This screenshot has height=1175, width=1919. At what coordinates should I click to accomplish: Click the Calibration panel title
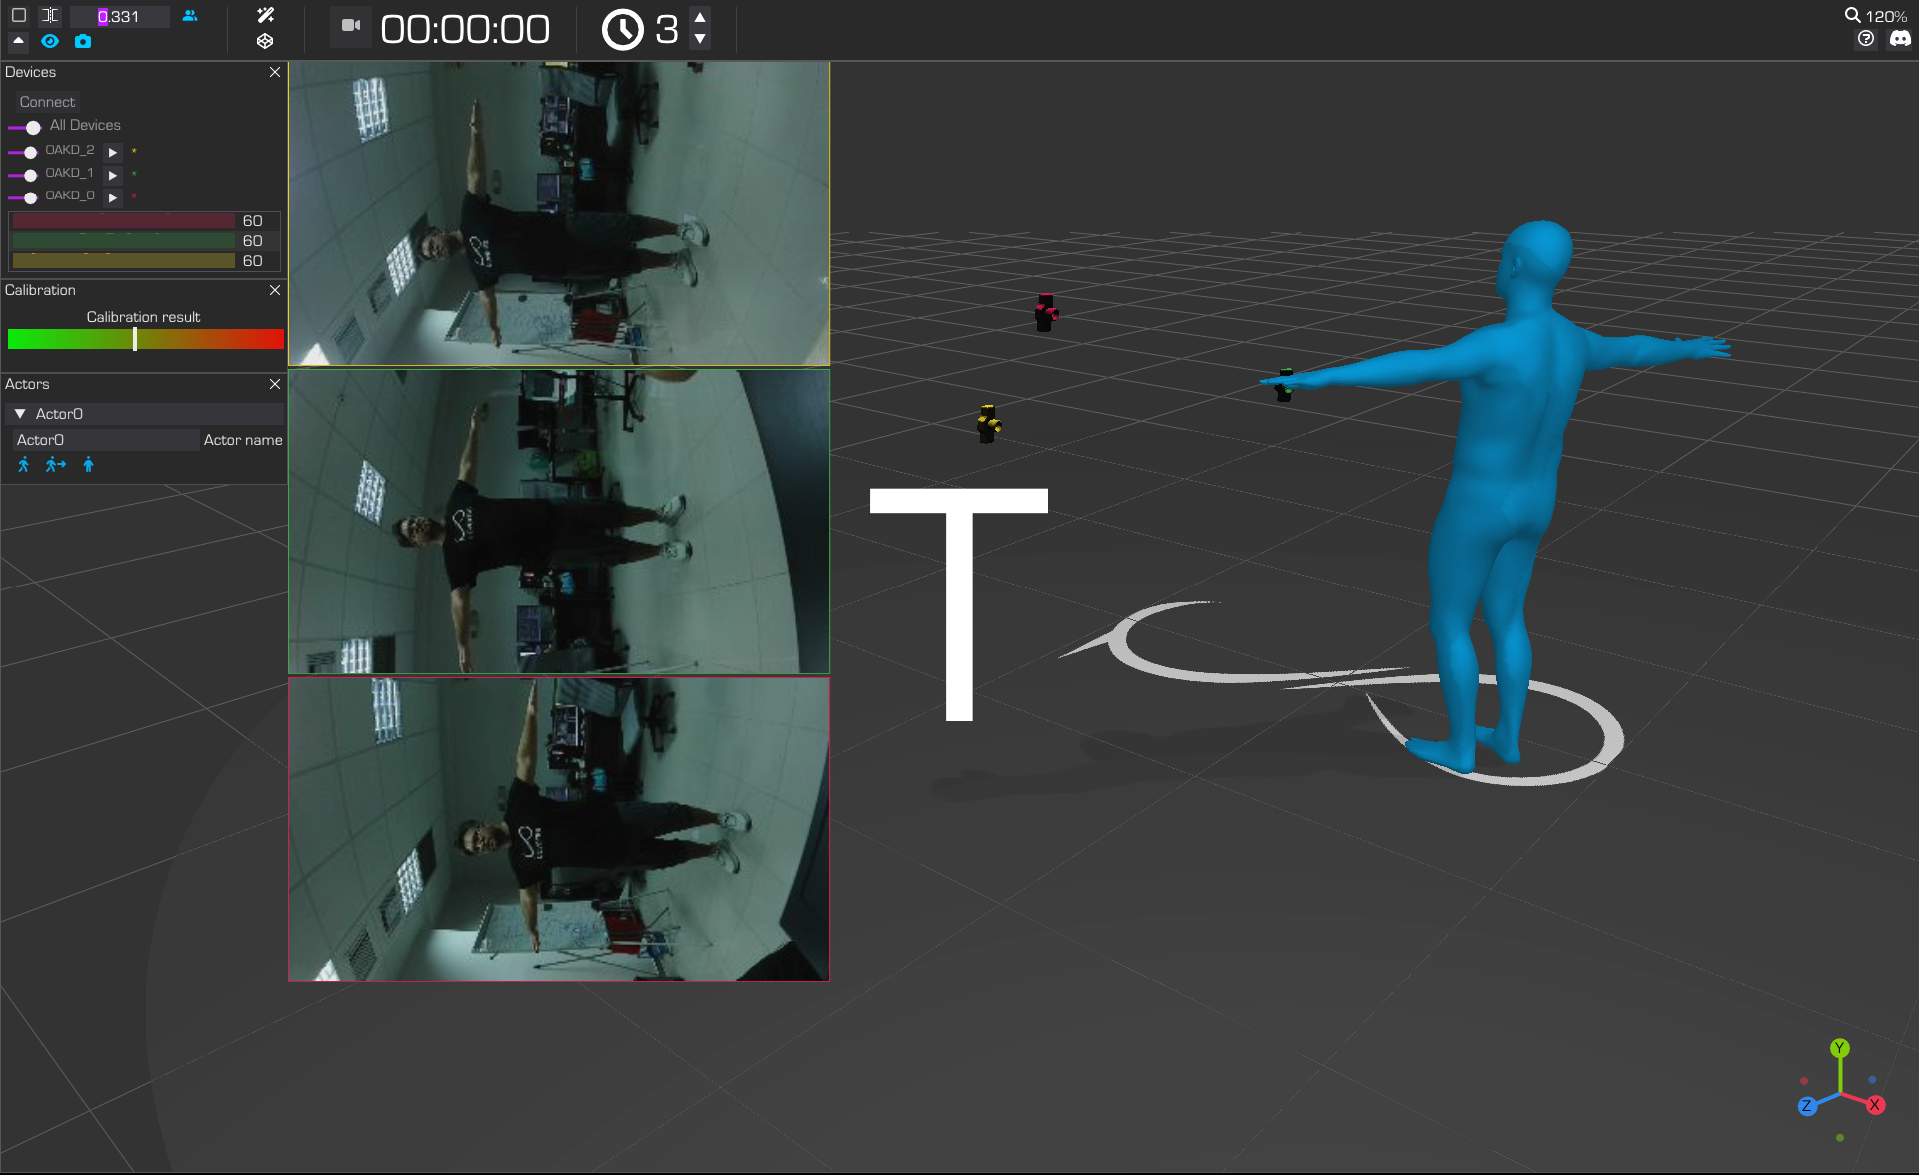coord(40,290)
